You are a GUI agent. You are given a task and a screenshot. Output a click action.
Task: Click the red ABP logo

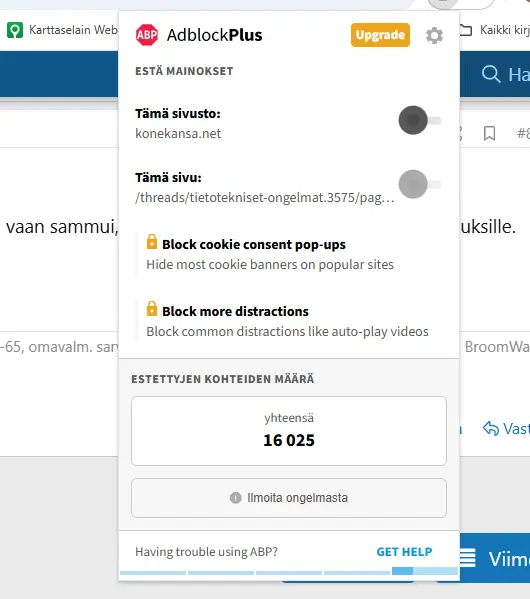click(147, 35)
